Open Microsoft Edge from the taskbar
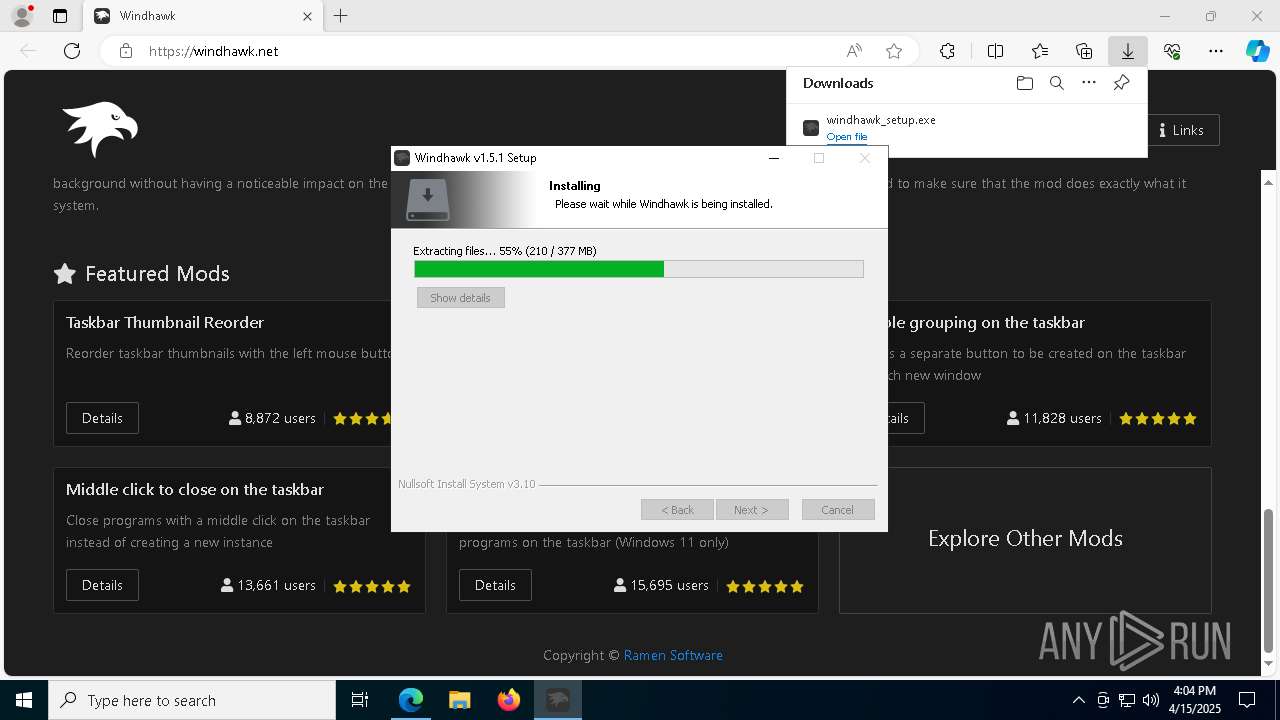This screenshot has width=1280, height=720. [411, 700]
